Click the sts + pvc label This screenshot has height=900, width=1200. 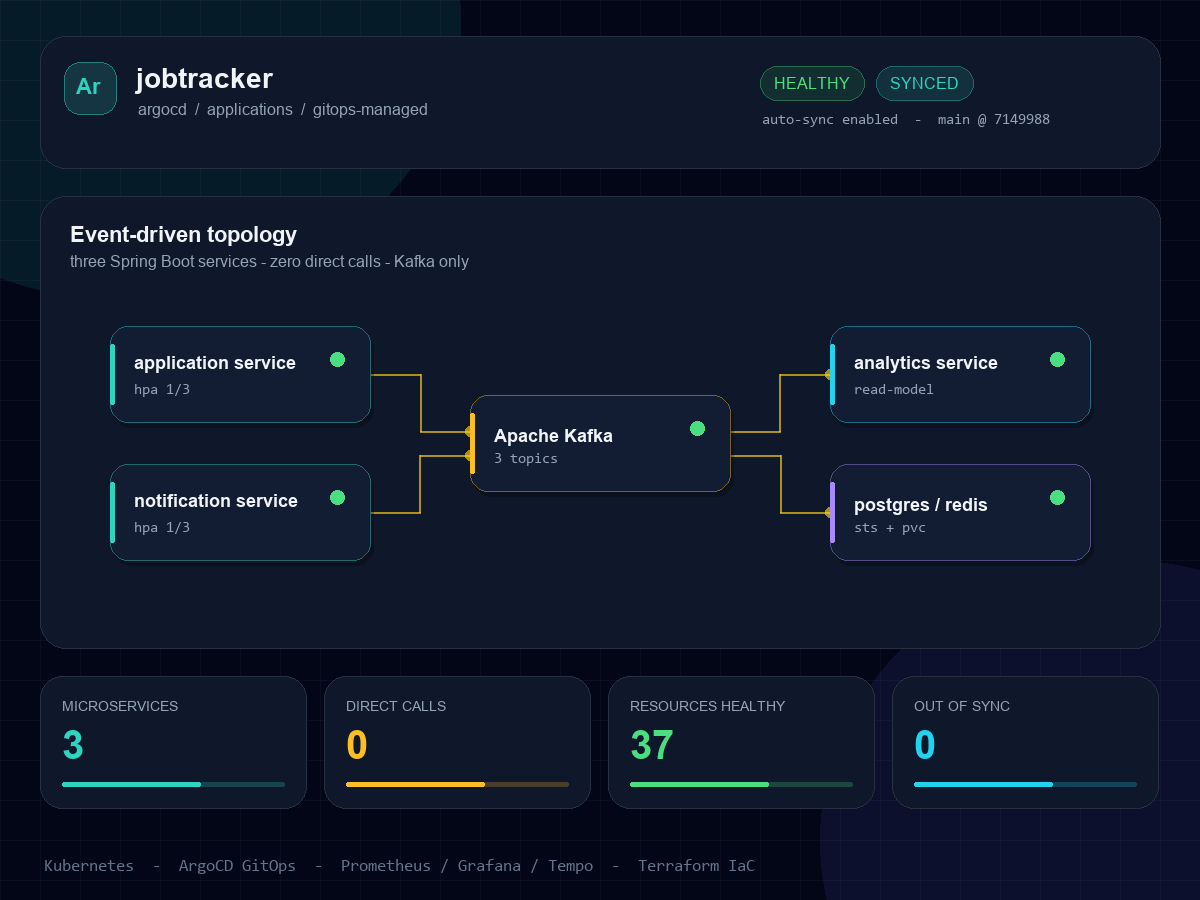[890, 527]
